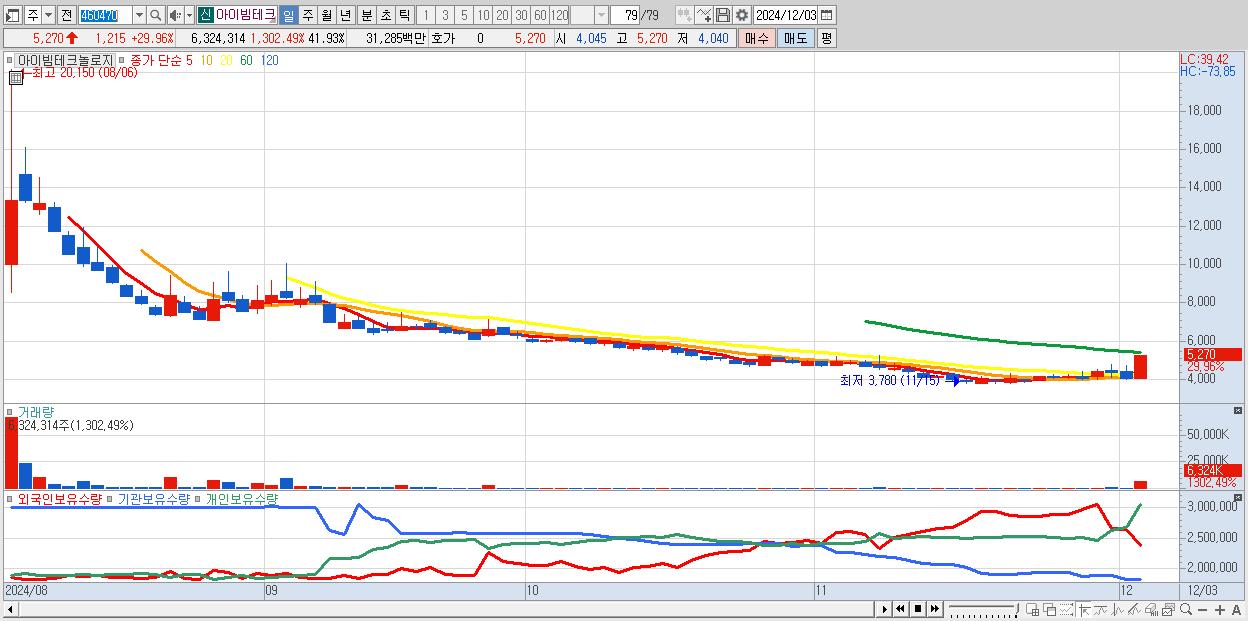Choose interval 30 button
This screenshot has height=621, width=1248.
[521, 16]
